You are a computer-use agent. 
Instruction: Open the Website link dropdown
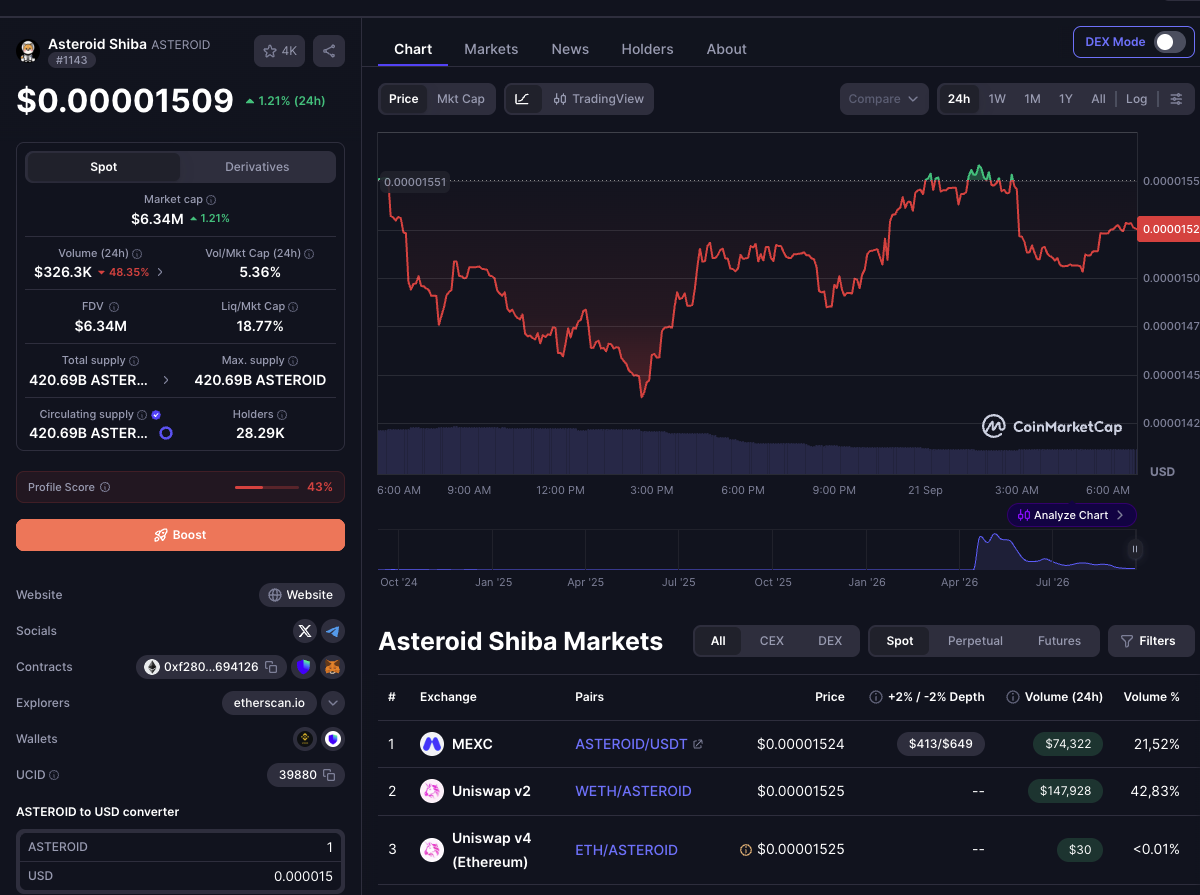[302, 595]
